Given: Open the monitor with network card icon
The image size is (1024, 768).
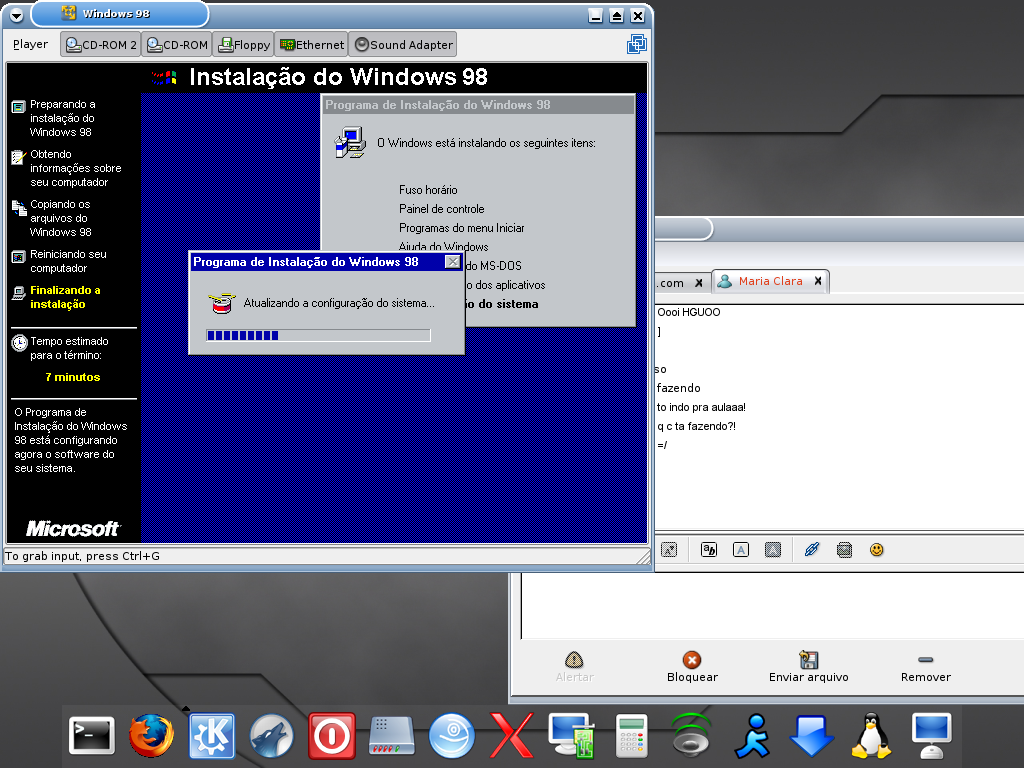Looking at the screenshot, I should (571, 735).
